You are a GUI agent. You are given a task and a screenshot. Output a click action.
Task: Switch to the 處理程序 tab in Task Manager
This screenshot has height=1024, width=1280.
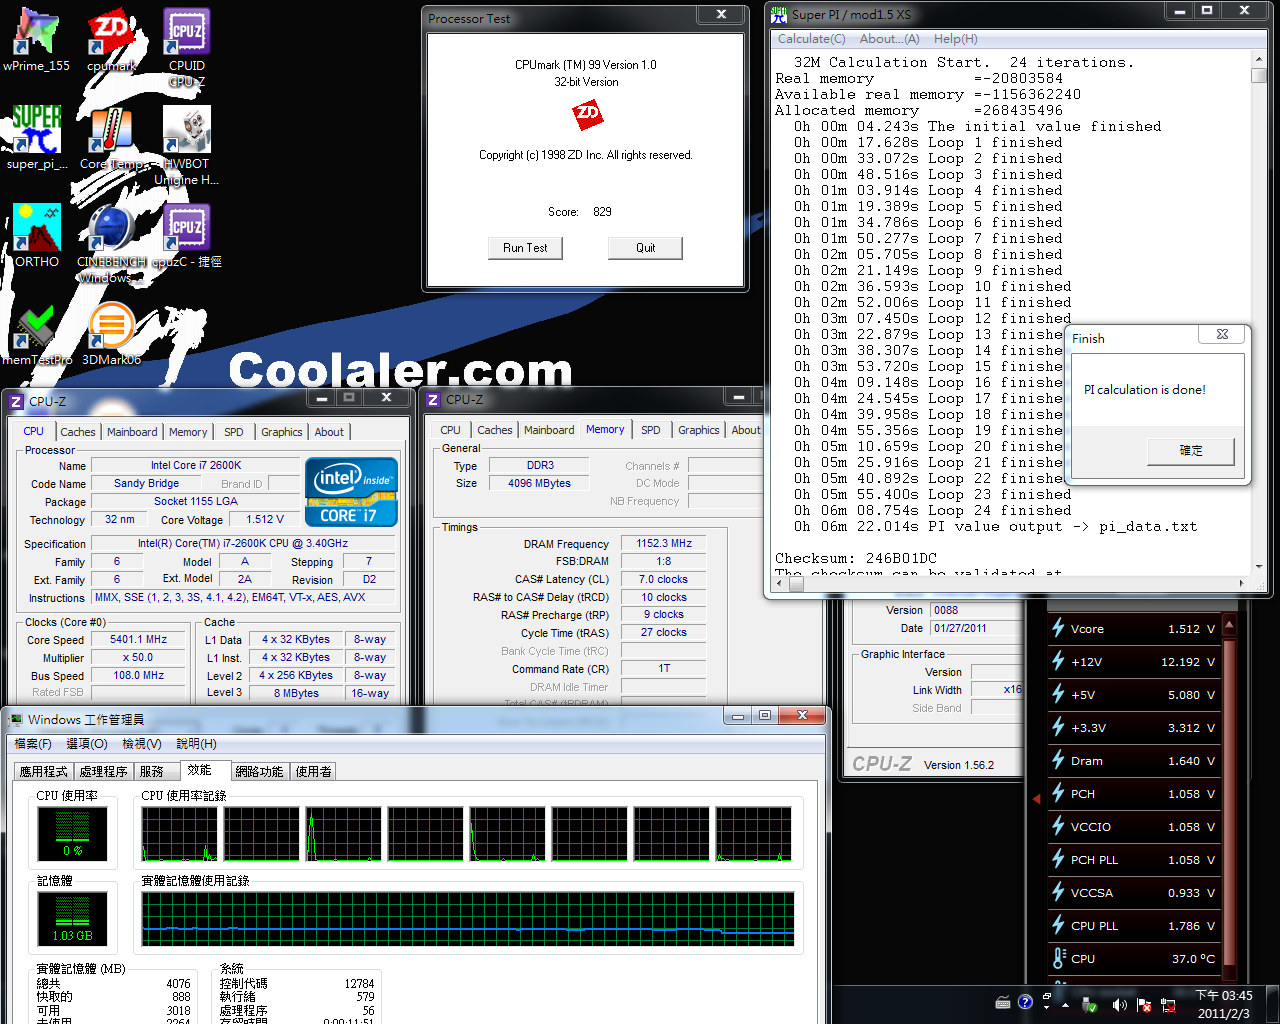click(x=104, y=771)
